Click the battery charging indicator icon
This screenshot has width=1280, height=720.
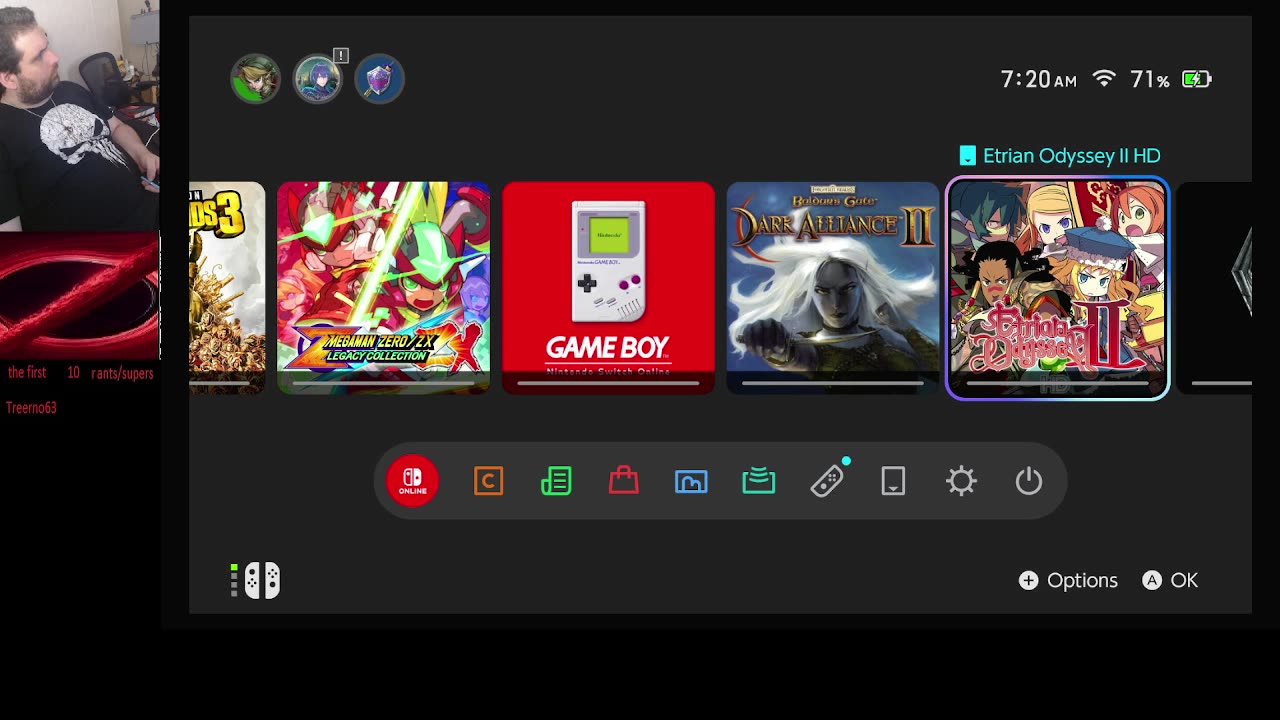[x=1197, y=79]
